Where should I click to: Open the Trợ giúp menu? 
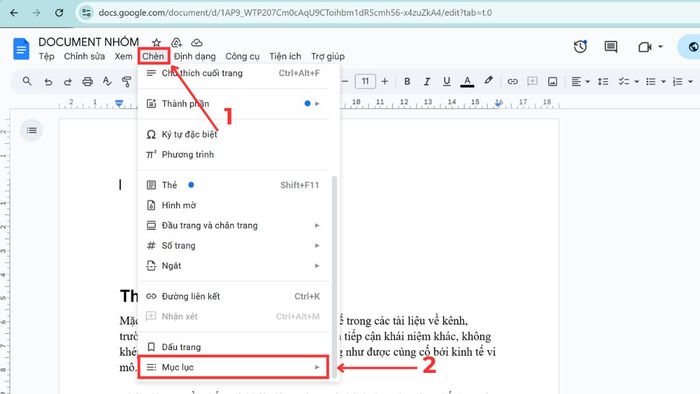pos(328,56)
